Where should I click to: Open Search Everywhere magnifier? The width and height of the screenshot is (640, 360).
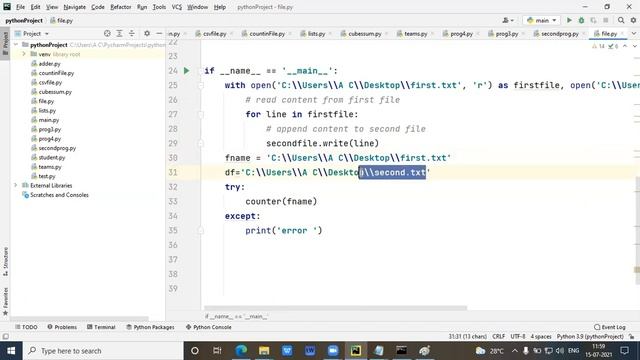(621, 20)
